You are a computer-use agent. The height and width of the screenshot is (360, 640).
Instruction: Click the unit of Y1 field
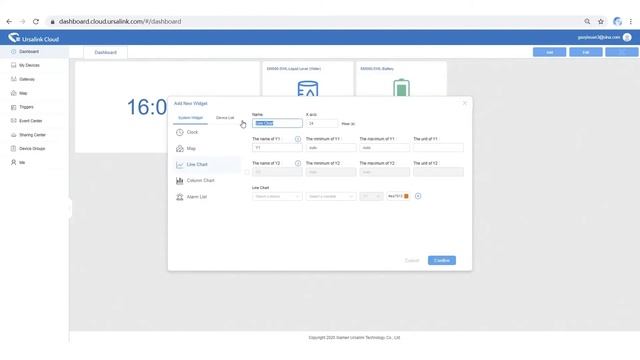click(438, 148)
